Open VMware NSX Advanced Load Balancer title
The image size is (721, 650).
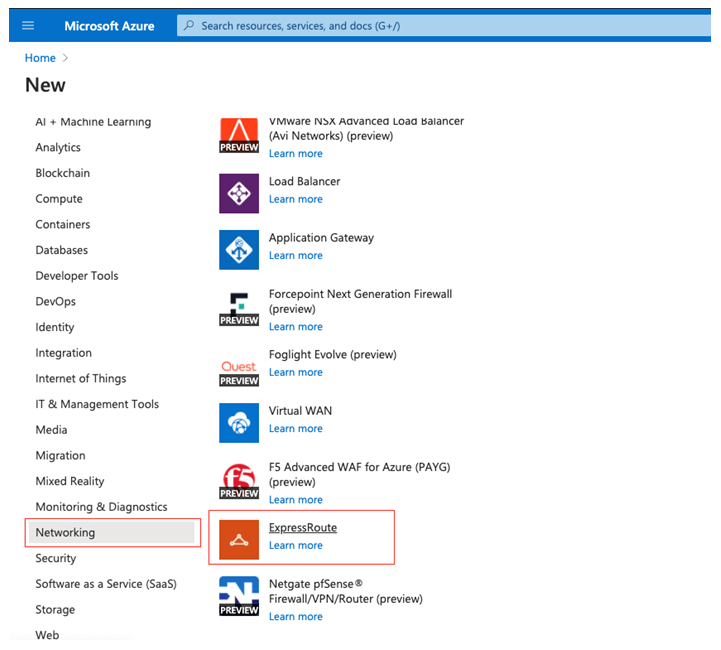pos(366,128)
